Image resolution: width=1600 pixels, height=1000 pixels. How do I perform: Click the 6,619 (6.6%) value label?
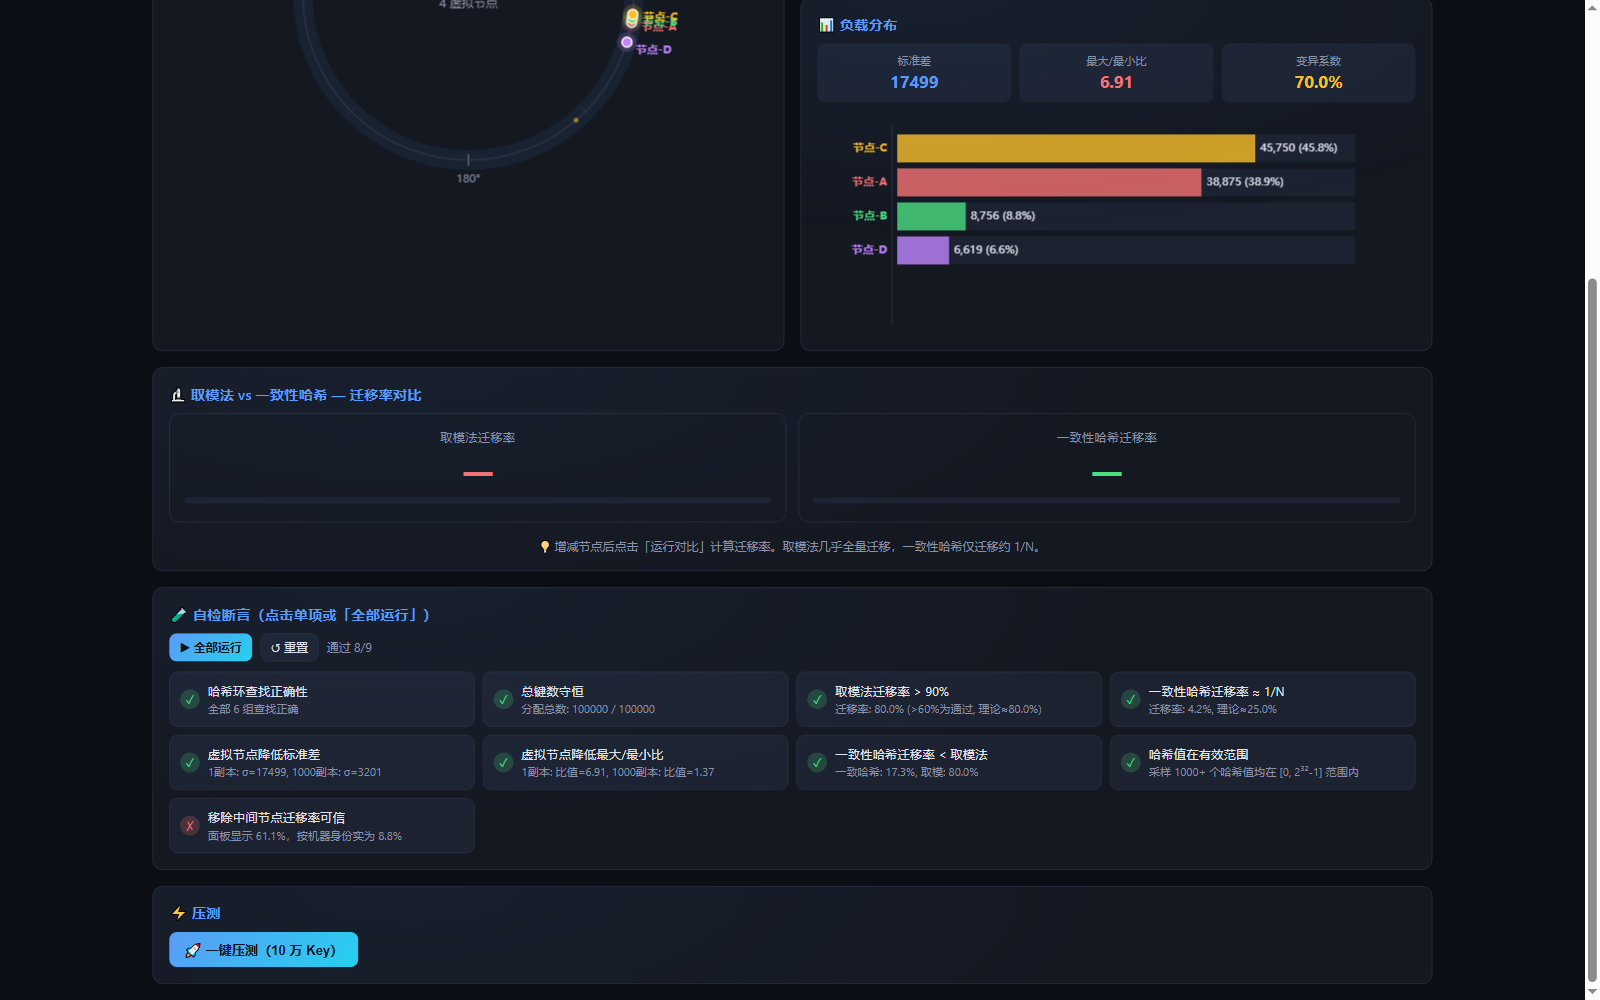(x=986, y=250)
